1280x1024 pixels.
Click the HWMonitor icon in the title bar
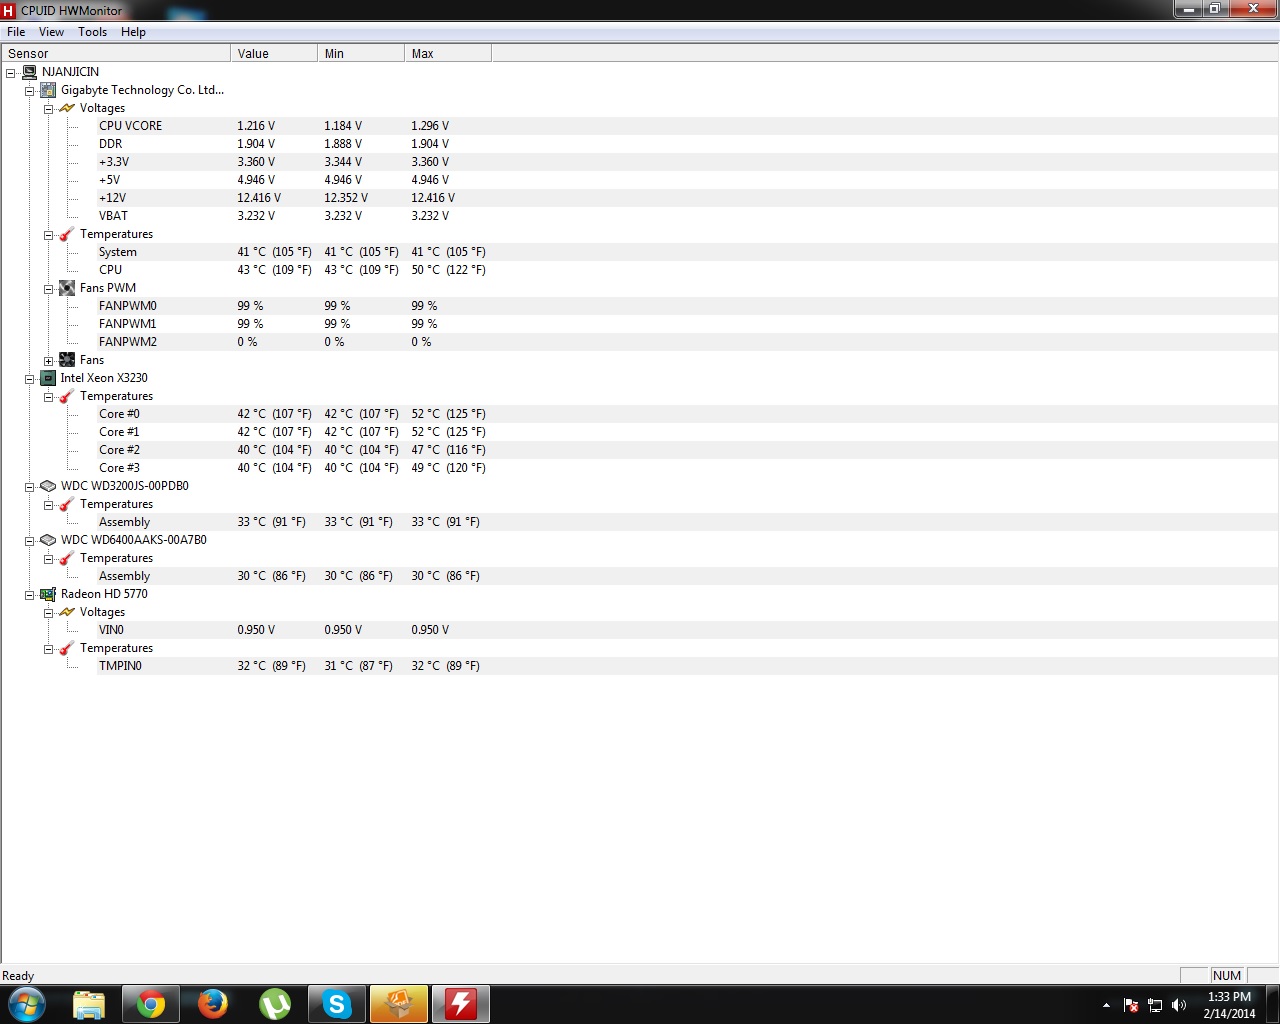(x=9, y=11)
